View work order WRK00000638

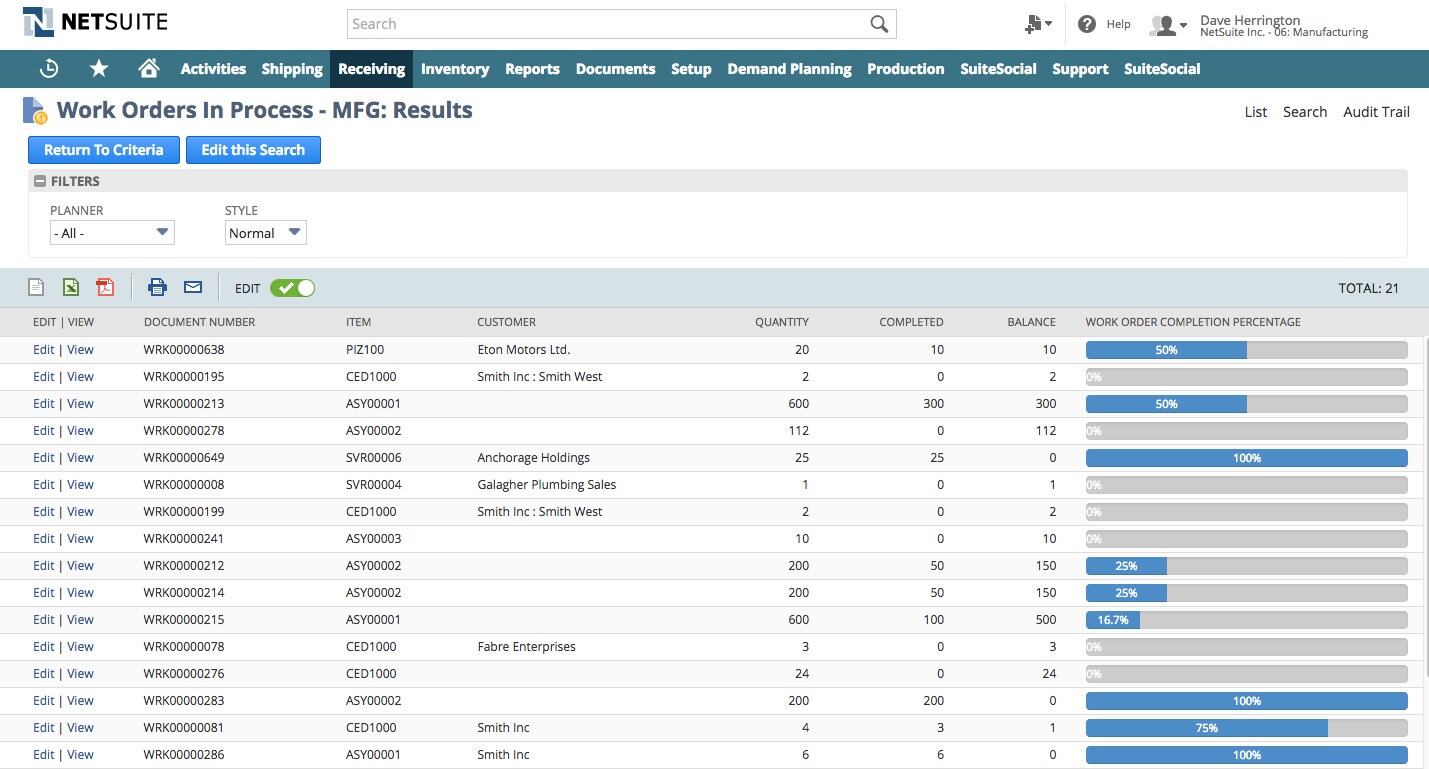(80, 350)
